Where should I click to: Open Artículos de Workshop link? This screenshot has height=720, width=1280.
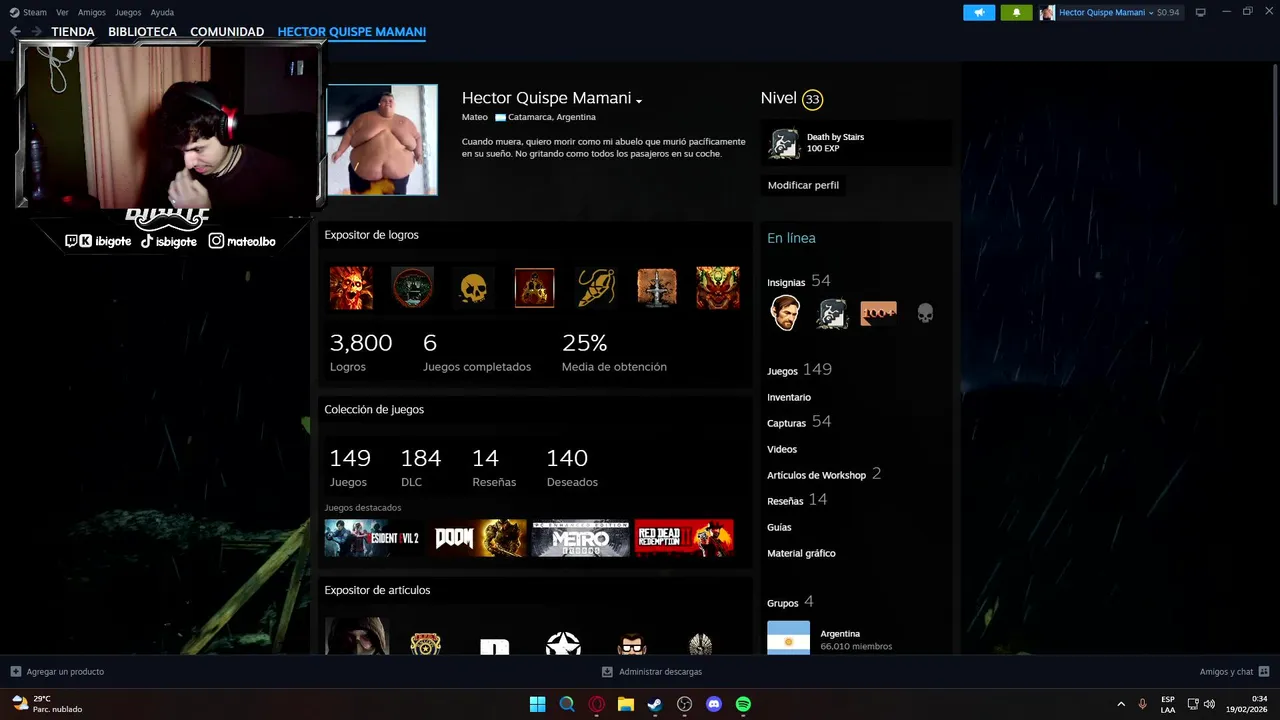824,474
